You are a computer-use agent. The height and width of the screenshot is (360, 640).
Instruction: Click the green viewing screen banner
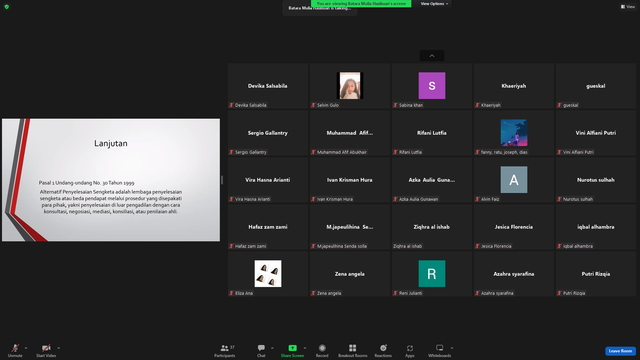pos(361,3)
